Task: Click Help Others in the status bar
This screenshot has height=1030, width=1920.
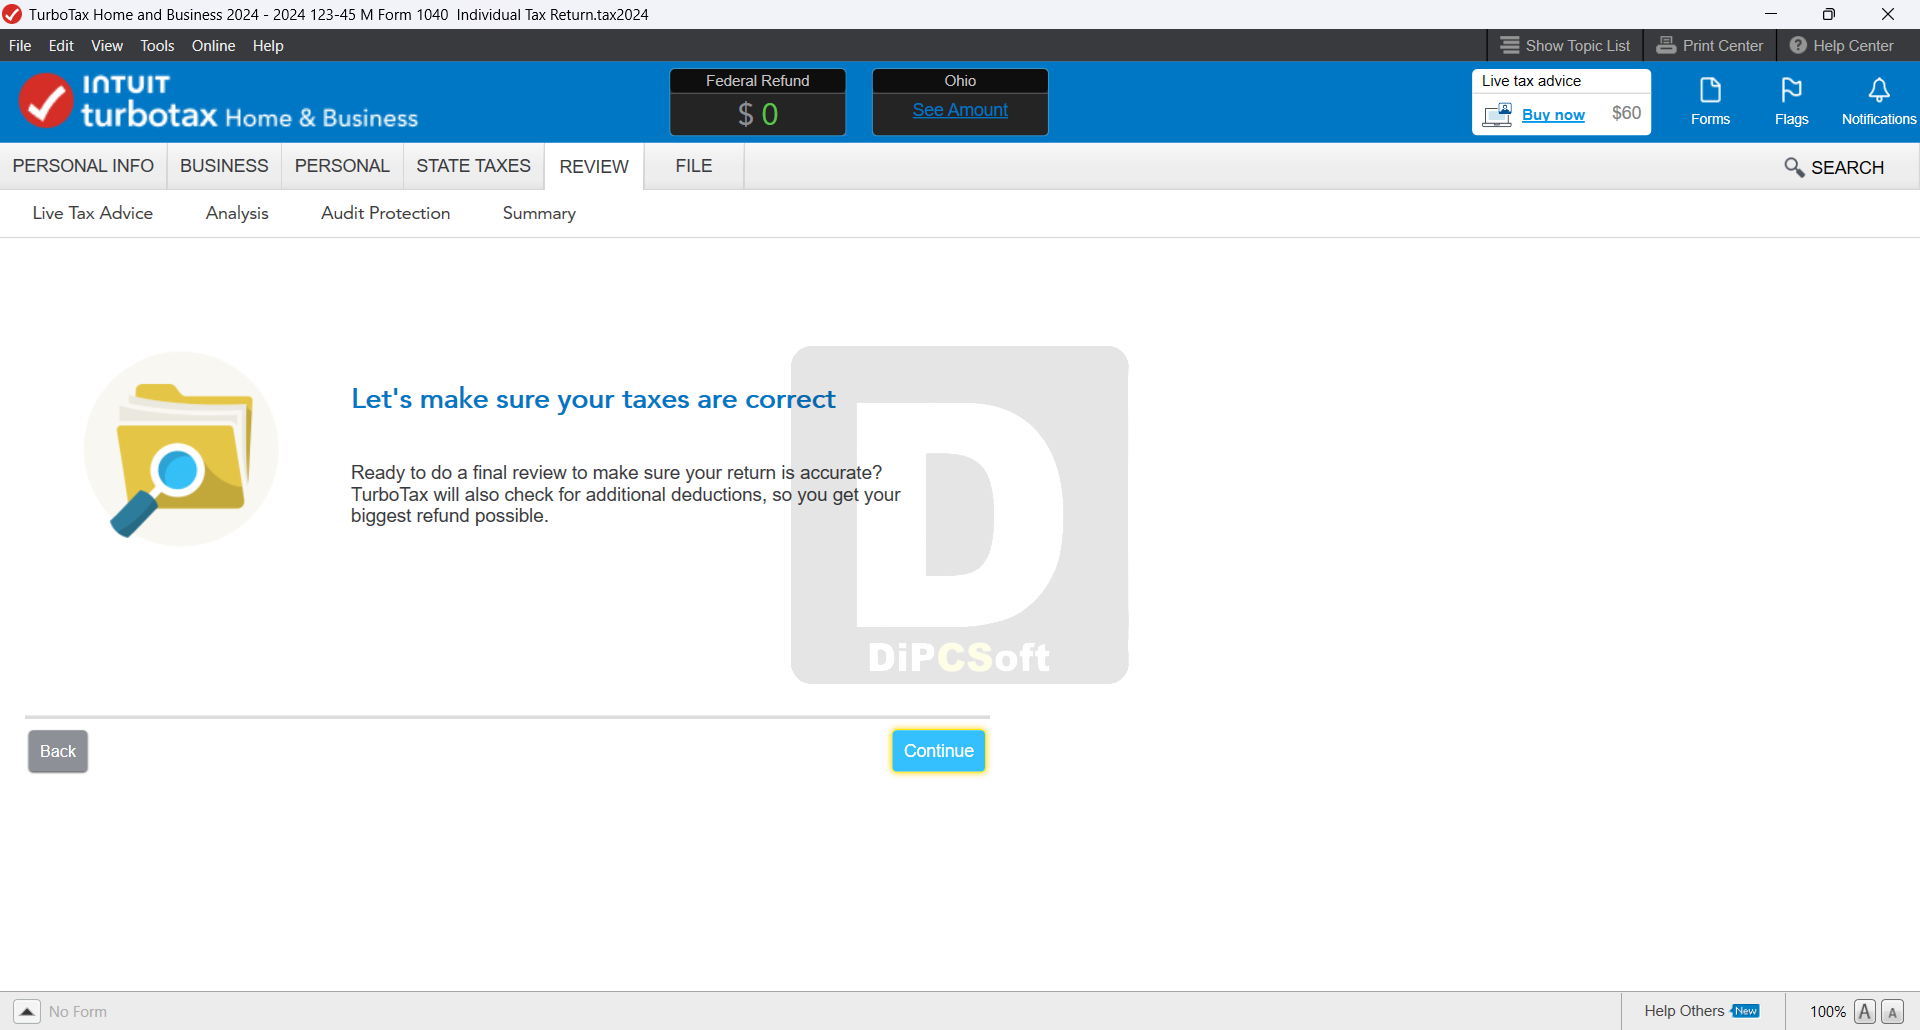Action: point(1684,1011)
